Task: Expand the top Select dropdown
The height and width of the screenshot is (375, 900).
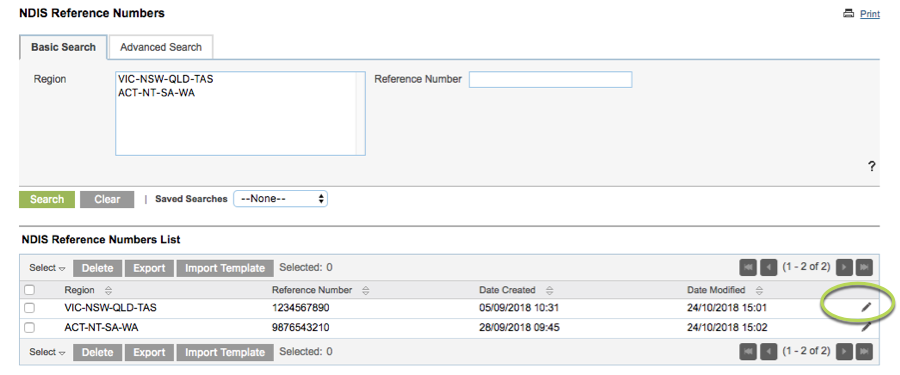Action: (x=48, y=268)
